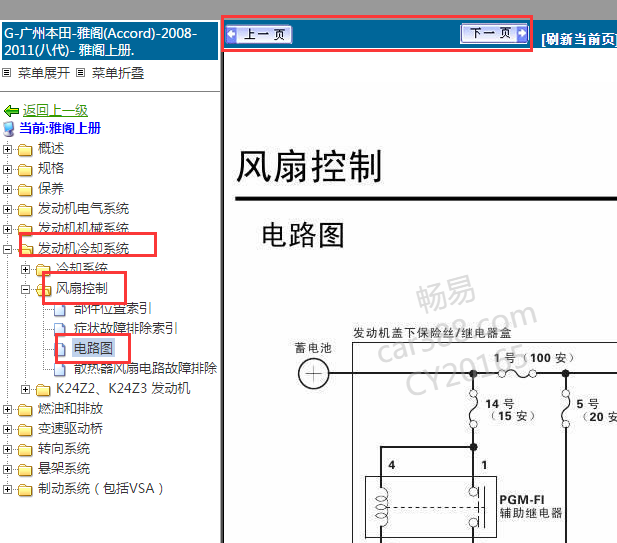Image resolution: width=617 pixels, height=543 pixels.
Task: Click the 发动机电气系统 folder icon
Action: 25,210
